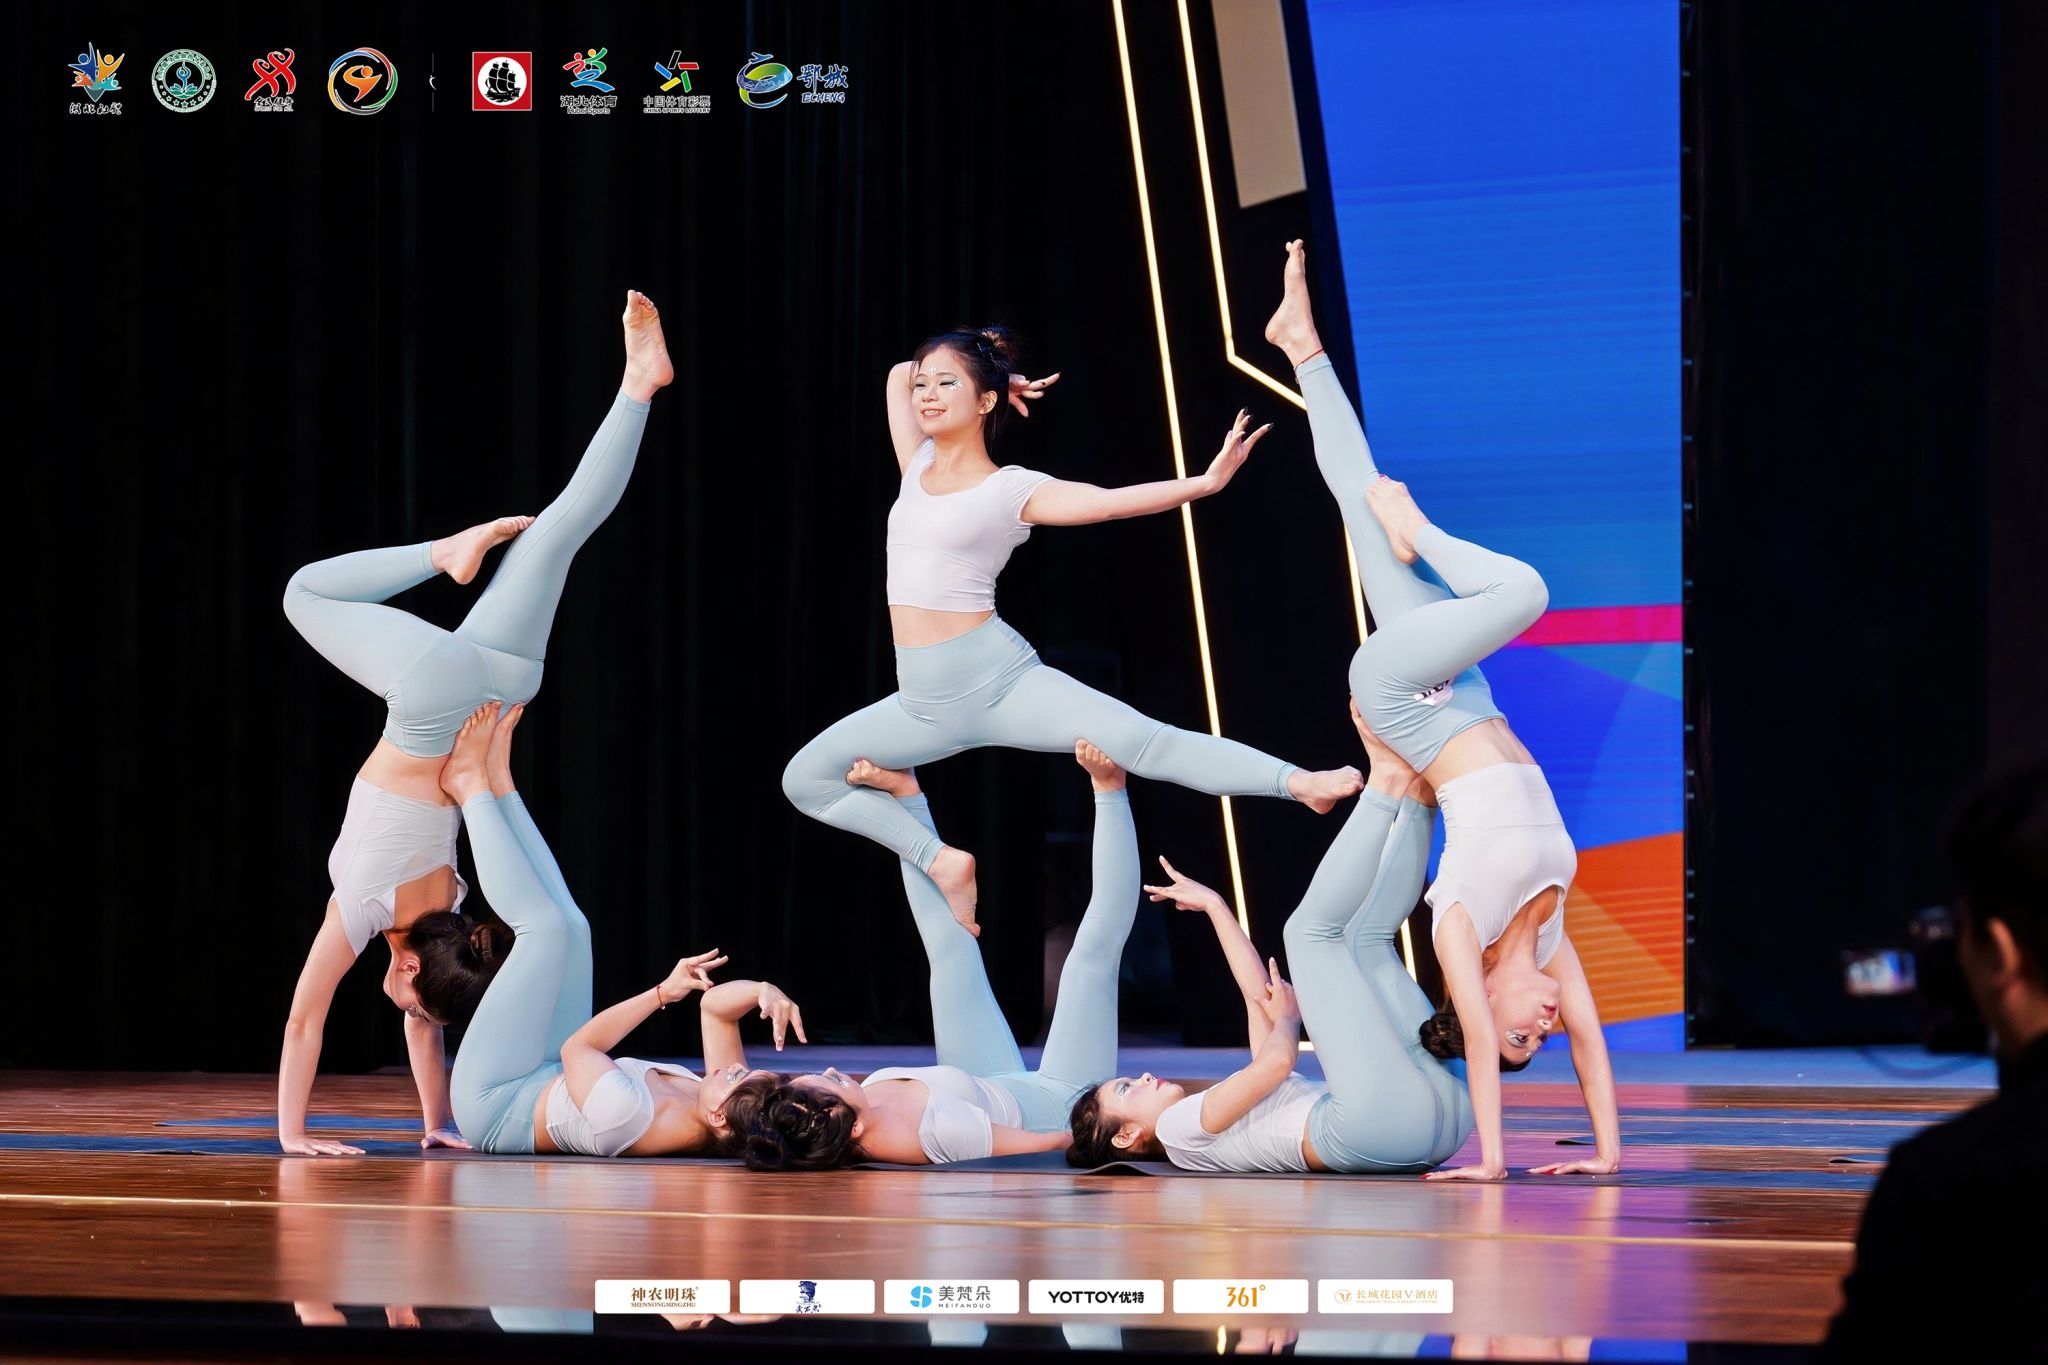Click the China Sports Lottery logo
Image resolution: width=2048 pixels, height=1365 pixels.
coord(676,80)
